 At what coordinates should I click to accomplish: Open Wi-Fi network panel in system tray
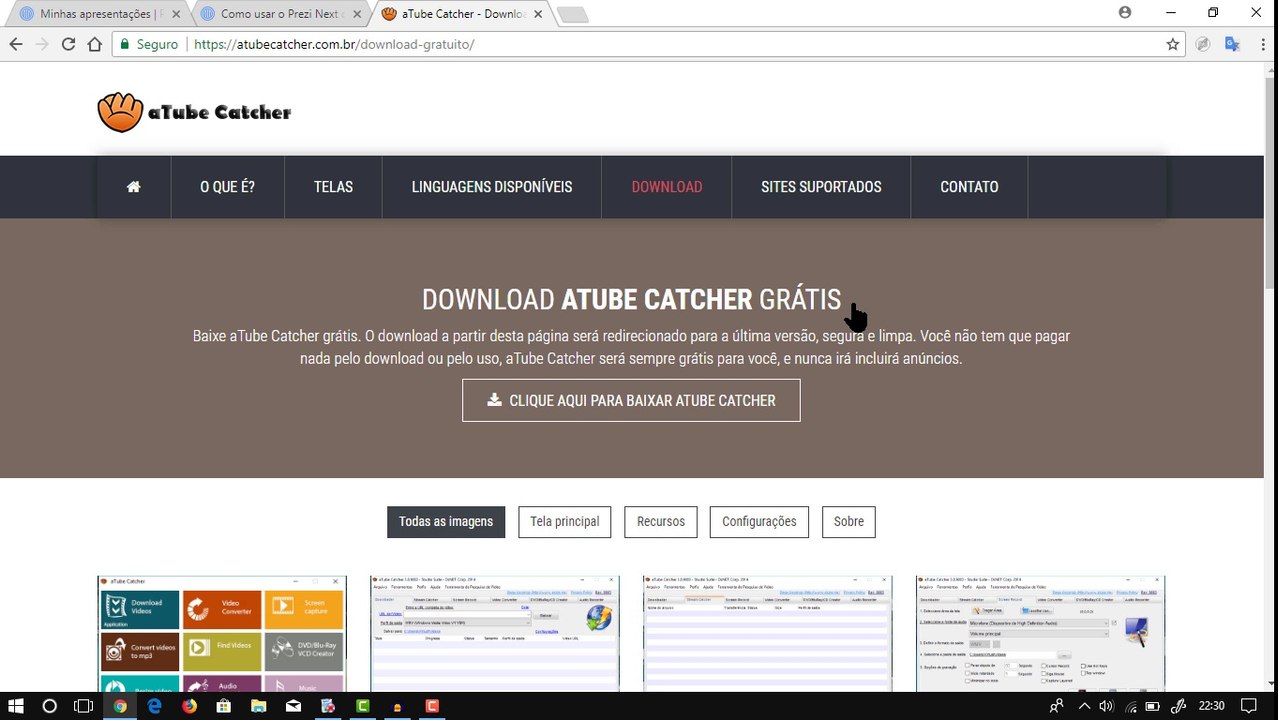[x=1130, y=706]
